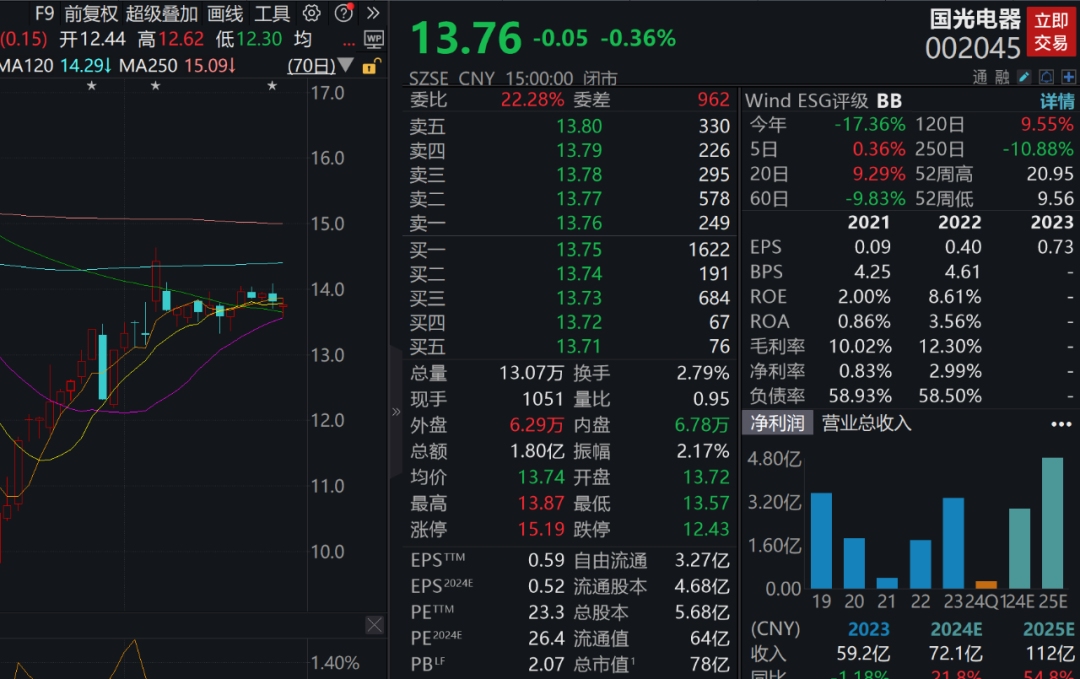The height and width of the screenshot is (679, 1080).
Task: Collapse the side panel via splitter arrows
Action: [x=397, y=411]
